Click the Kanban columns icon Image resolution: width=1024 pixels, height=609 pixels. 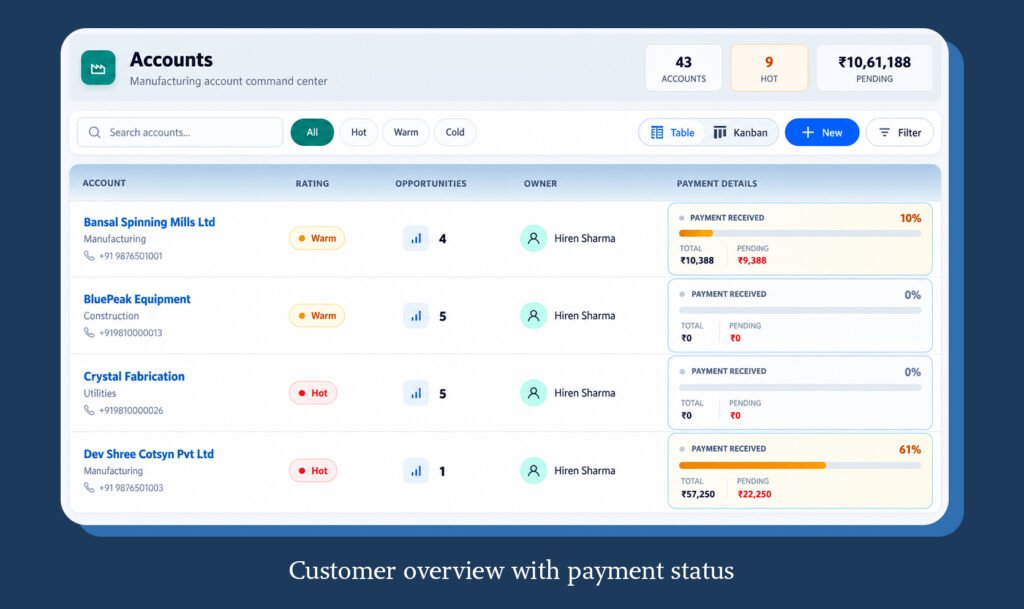720,133
